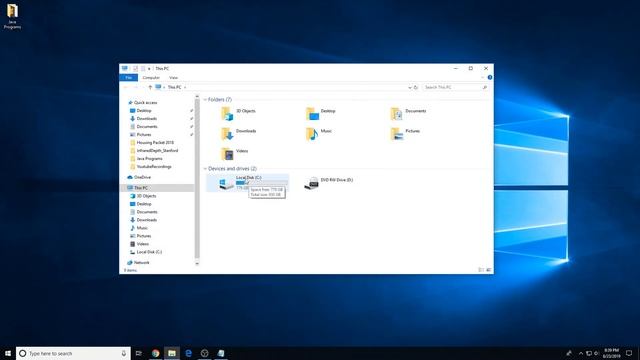Click the Refresh button in address bar
The image size is (640, 360).
[416, 87]
